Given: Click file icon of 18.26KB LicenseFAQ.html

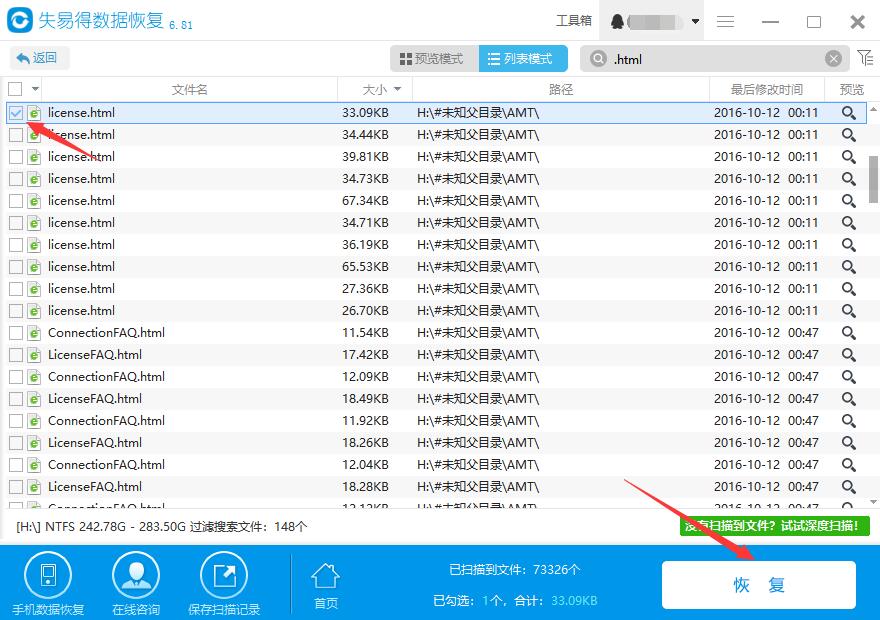Looking at the screenshot, I should (34, 443).
